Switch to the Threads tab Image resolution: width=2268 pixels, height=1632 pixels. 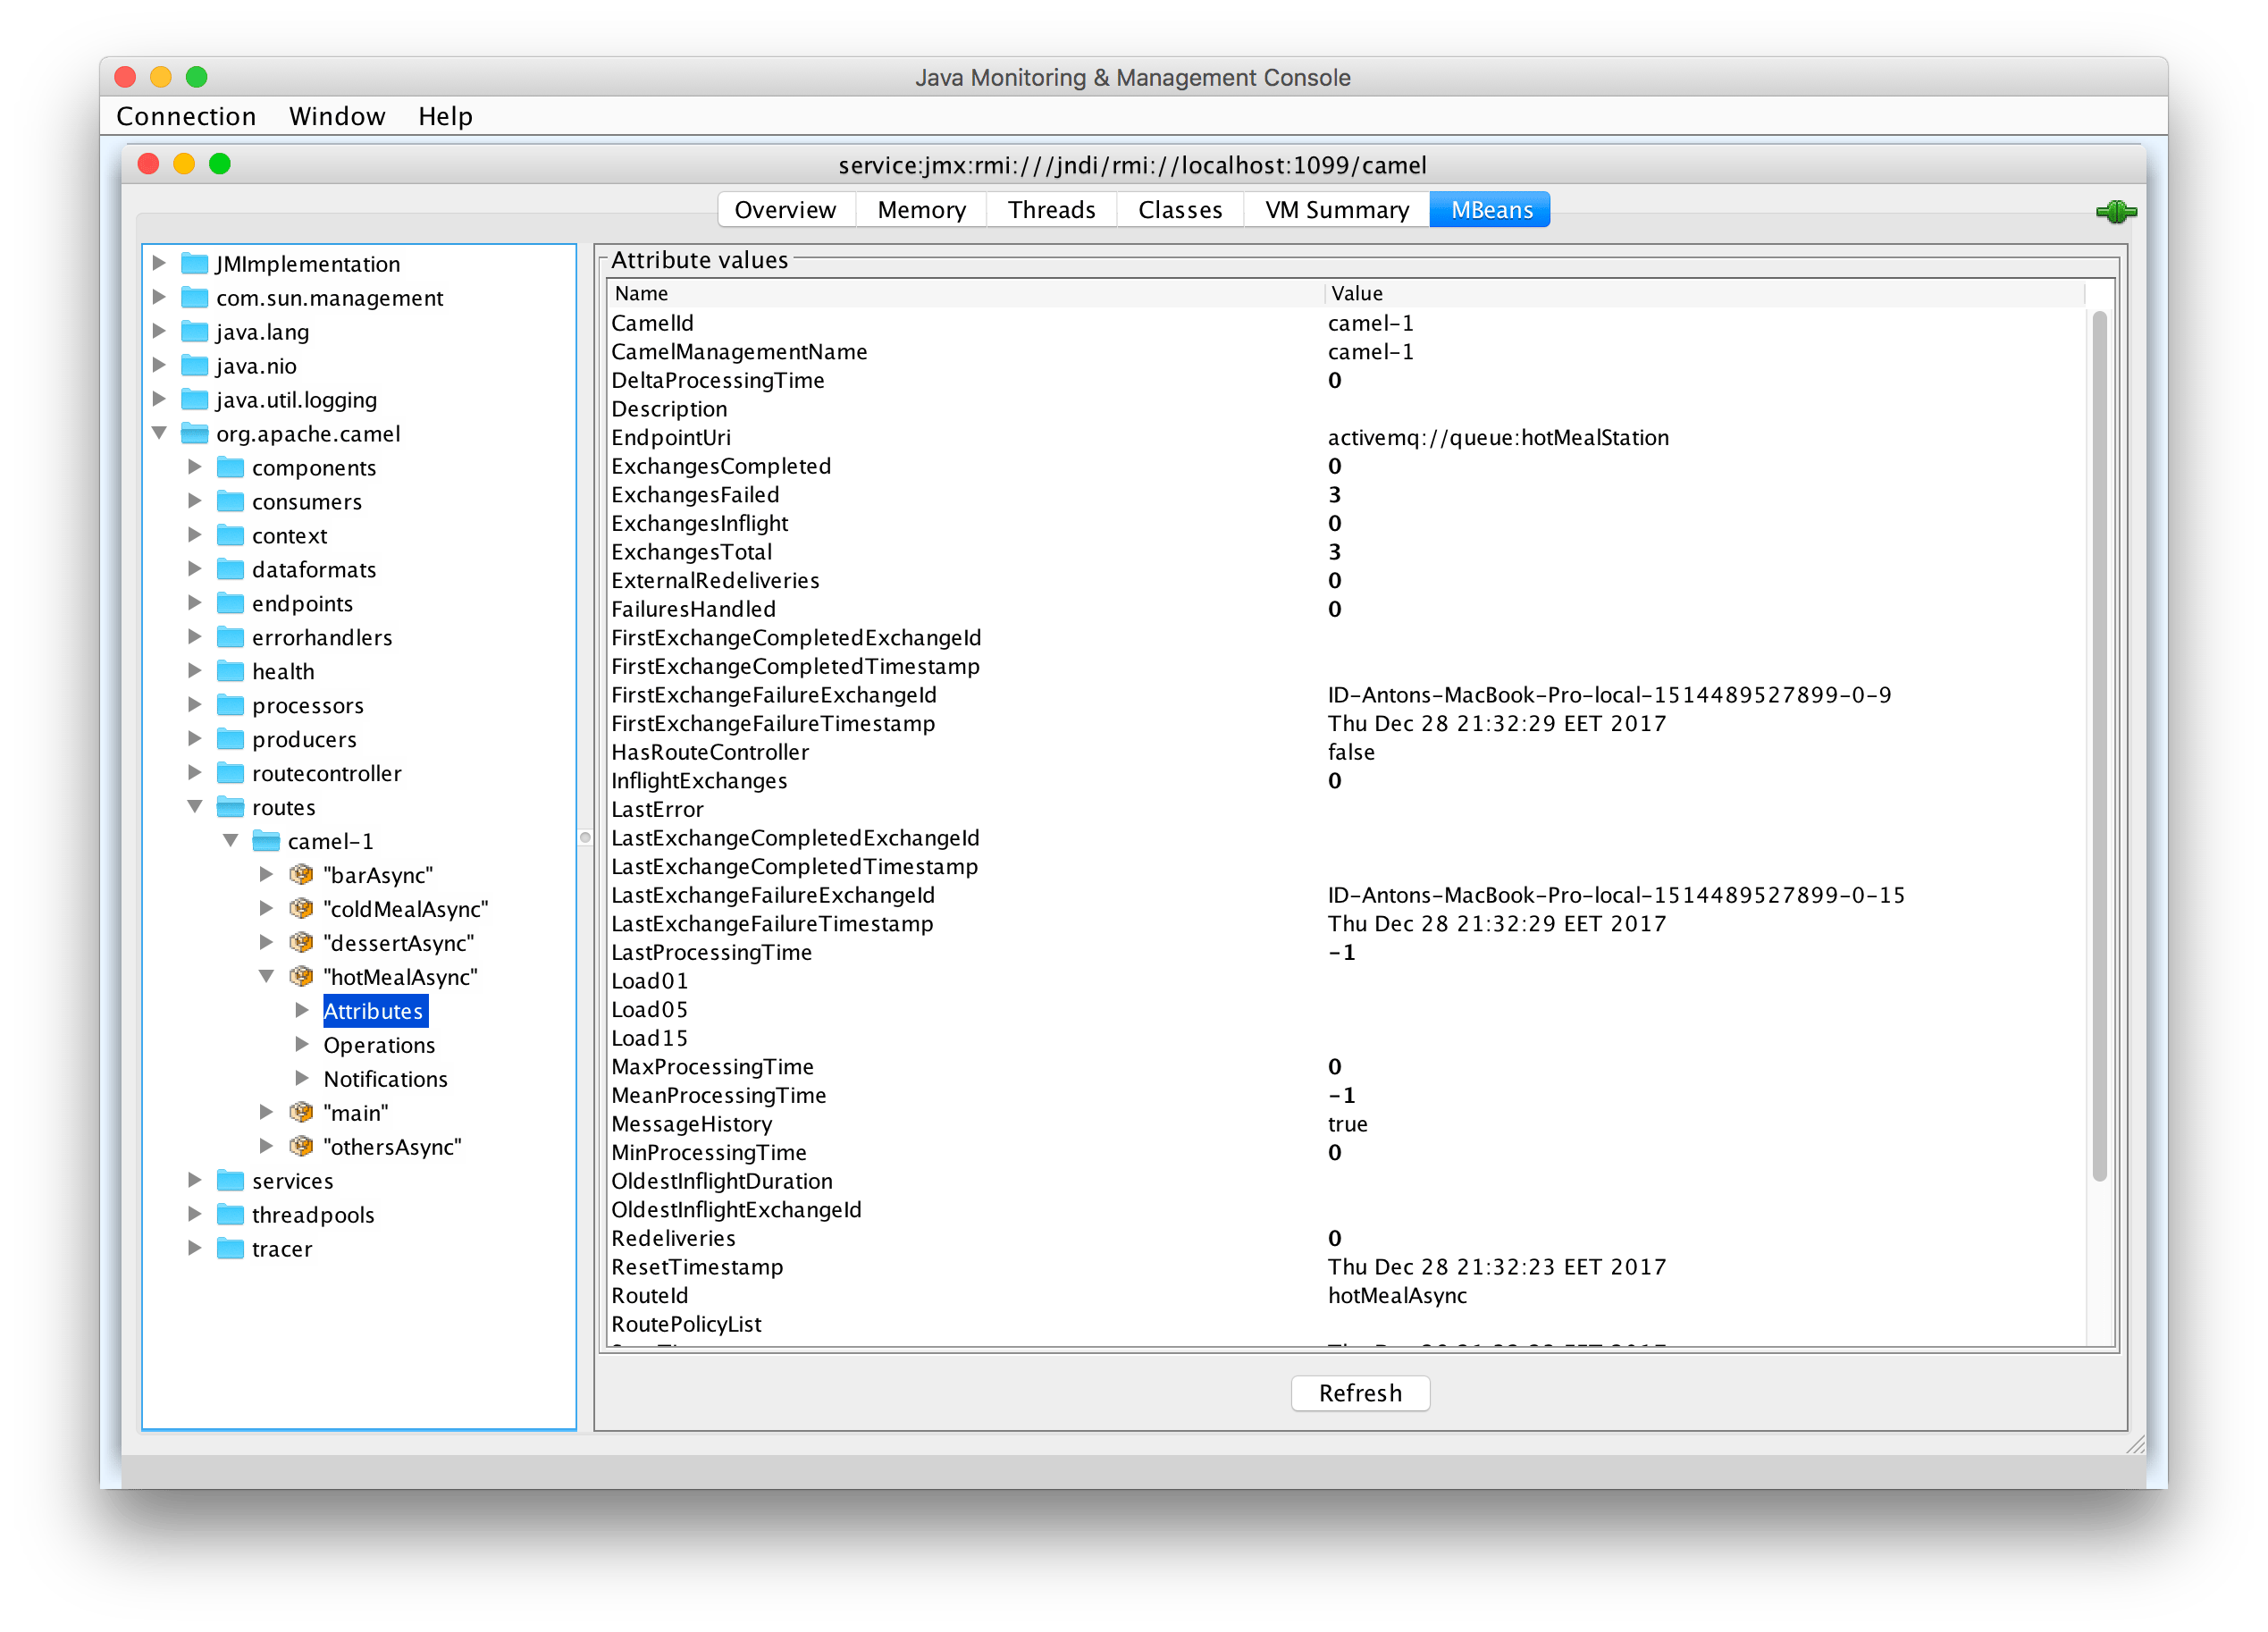coord(1051,210)
